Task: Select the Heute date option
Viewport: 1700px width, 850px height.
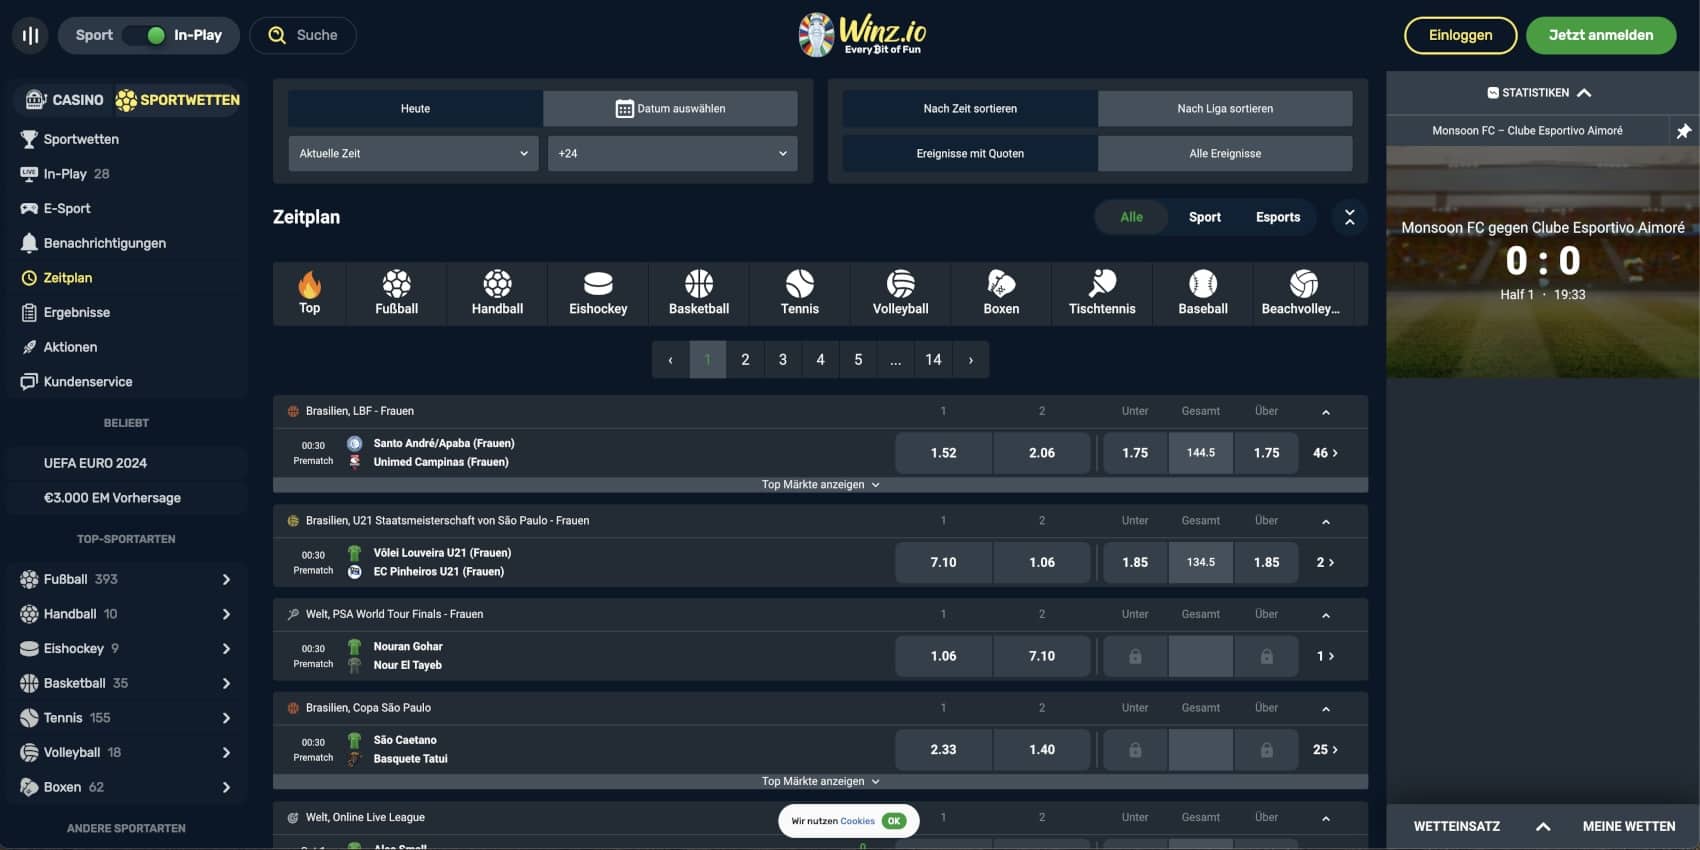Action: (x=415, y=108)
